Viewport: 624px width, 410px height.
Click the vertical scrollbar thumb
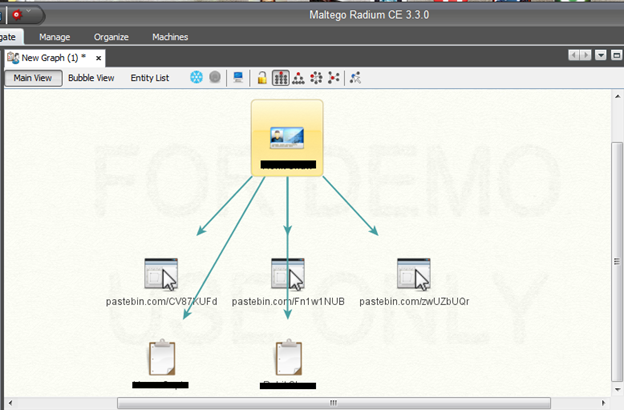[617, 262]
